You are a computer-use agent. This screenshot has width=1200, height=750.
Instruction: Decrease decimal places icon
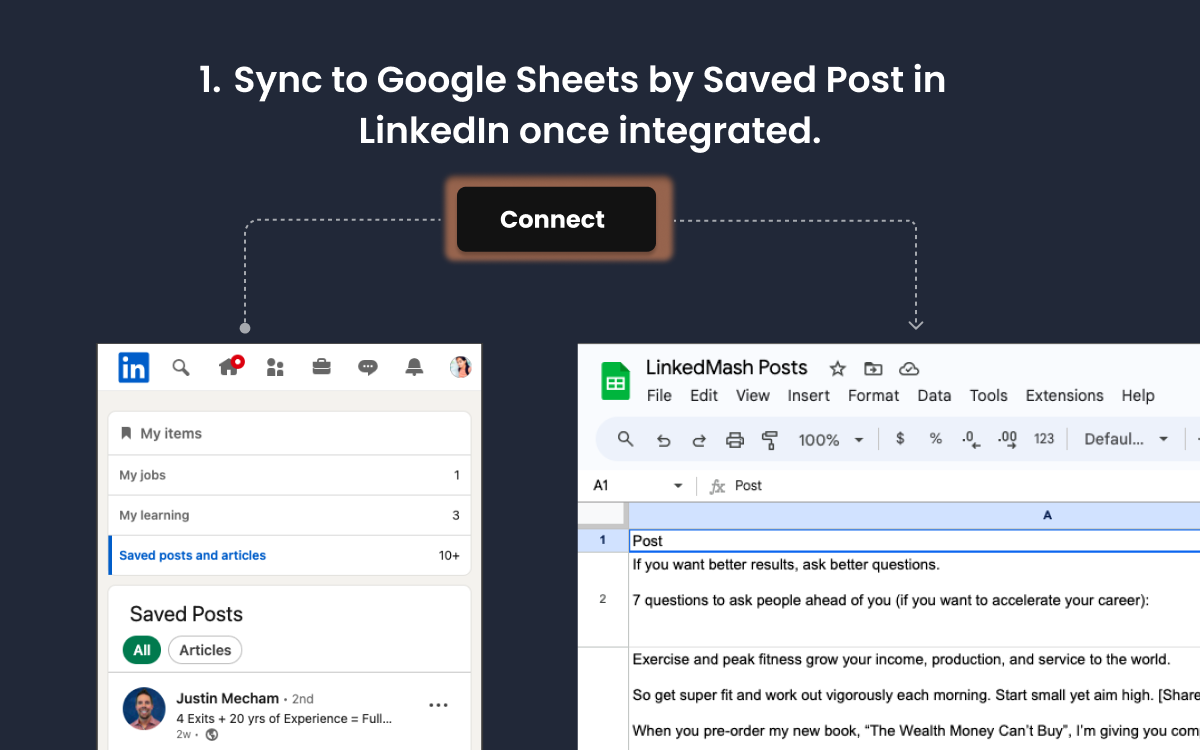pyautogui.click(x=969, y=438)
